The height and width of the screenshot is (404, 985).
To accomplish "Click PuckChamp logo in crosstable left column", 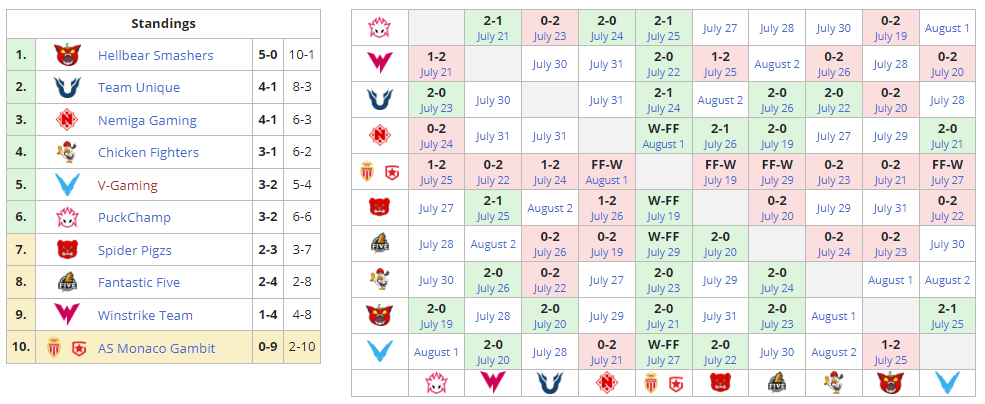I will pyautogui.click(x=380, y=27).
